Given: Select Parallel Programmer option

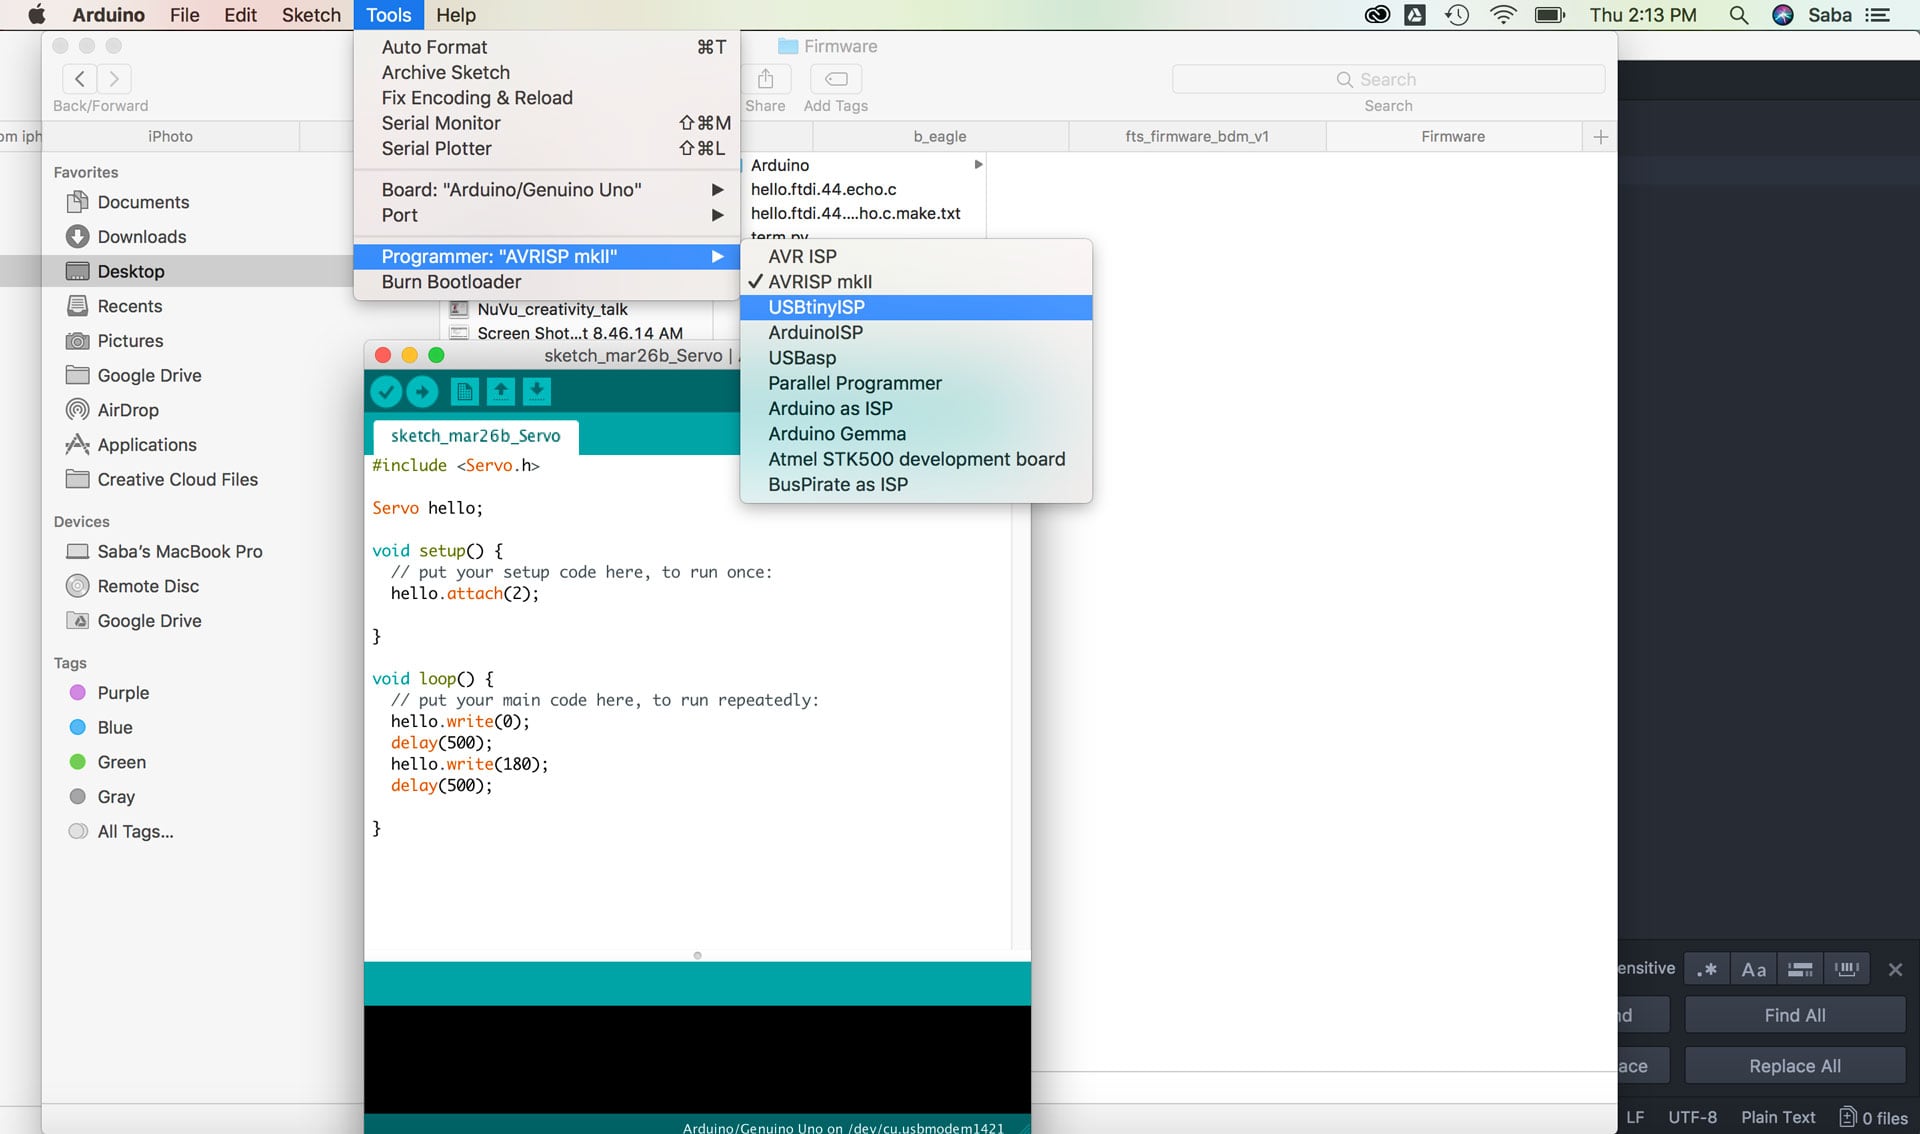Looking at the screenshot, I should click(916, 383).
